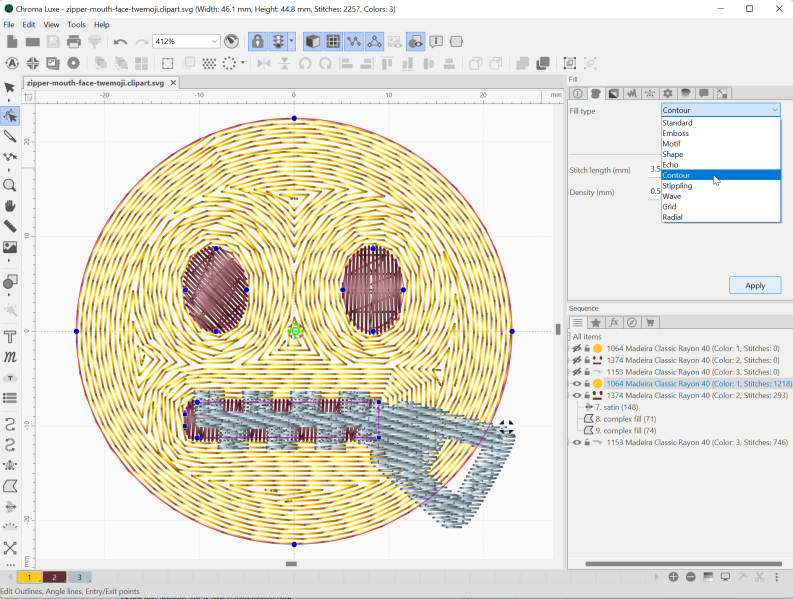Screen dimensions: 793x599
Task: Click the hoop crosshair icon
Action: (33, 63)
